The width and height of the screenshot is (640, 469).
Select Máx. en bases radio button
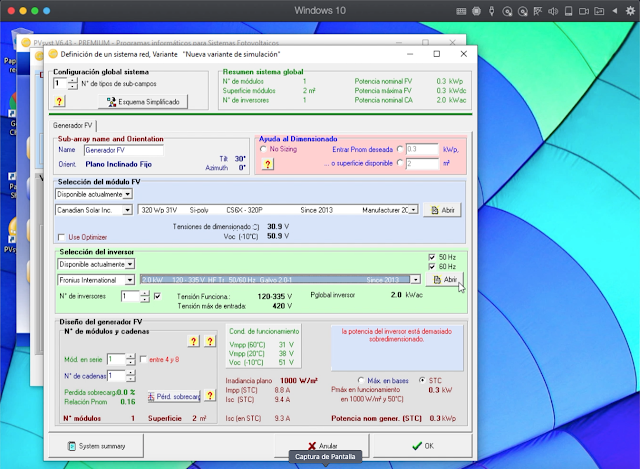click(361, 380)
